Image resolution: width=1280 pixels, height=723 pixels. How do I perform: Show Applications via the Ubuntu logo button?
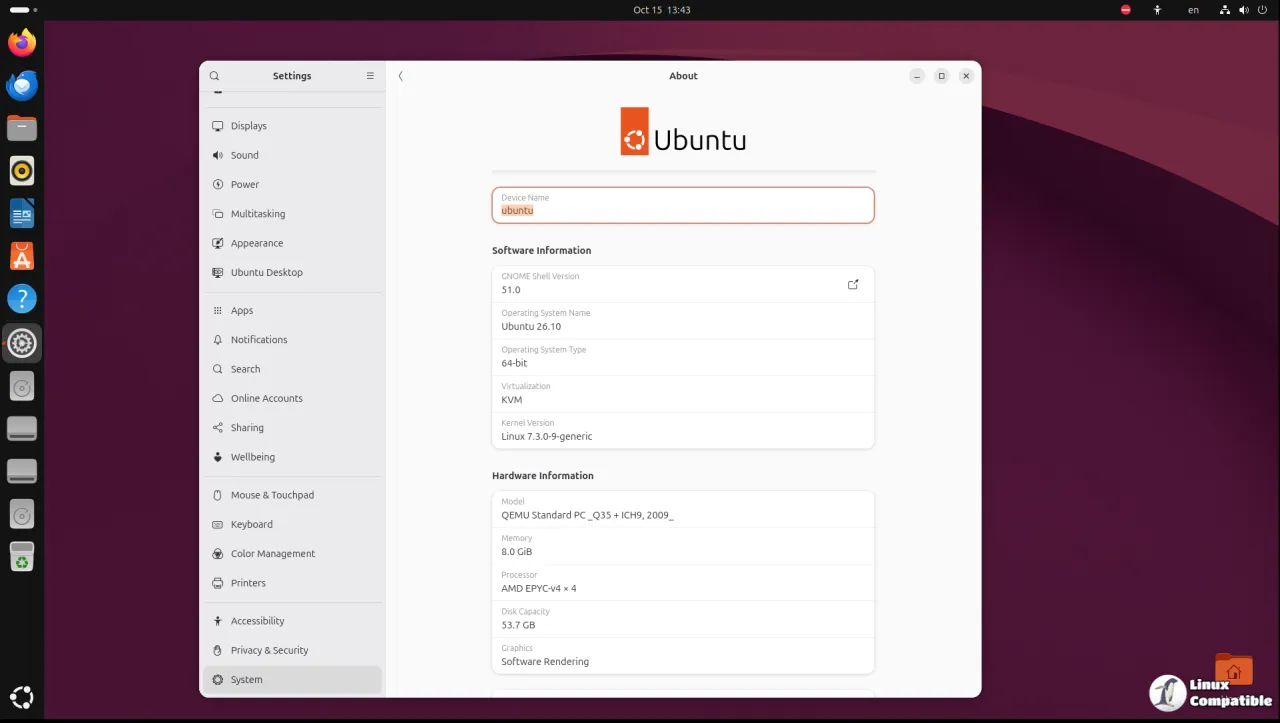pos(22,697)
